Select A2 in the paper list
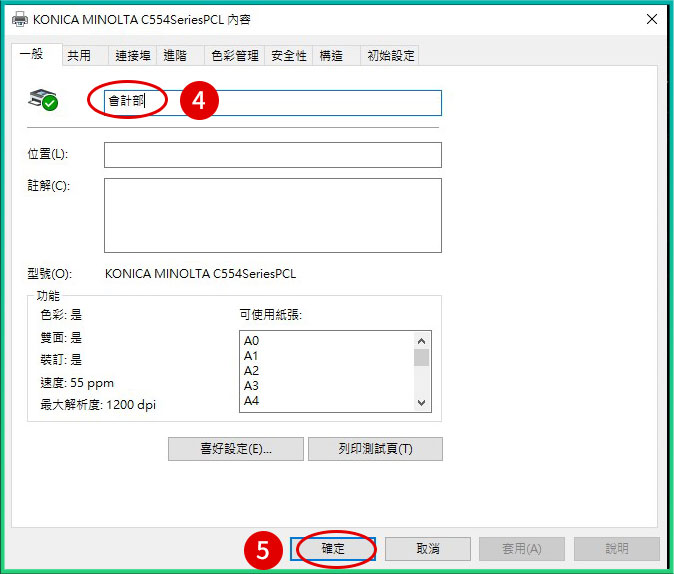674x574 pixels. pyautogui.click(x=251, y=371)
